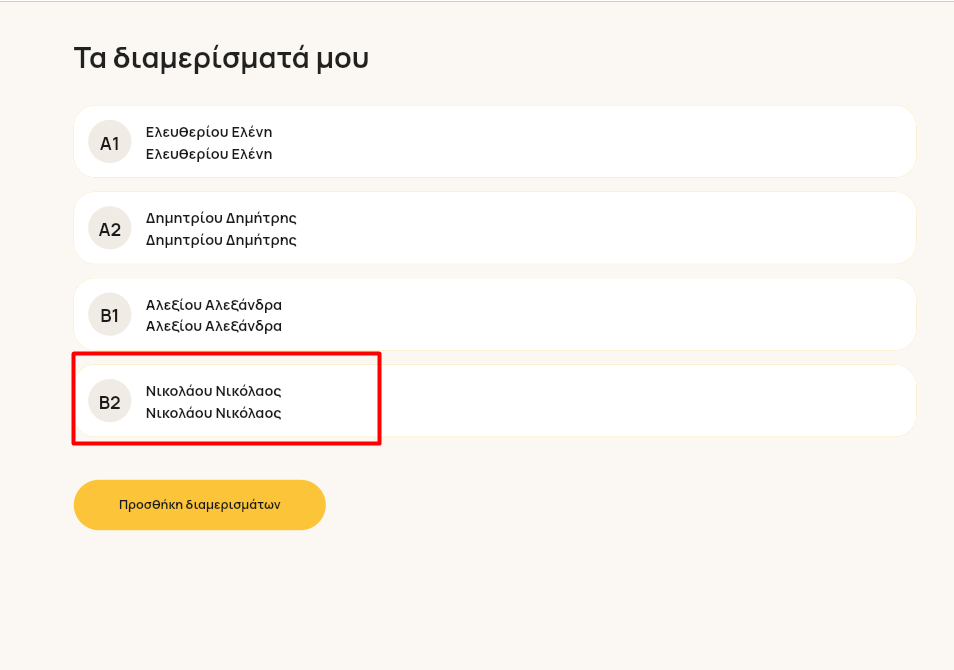Viewport: 954px width, 670px height.
Task: Open the upper Αλεξίου Αλεξάνδρα line
Action: point(214,304)
